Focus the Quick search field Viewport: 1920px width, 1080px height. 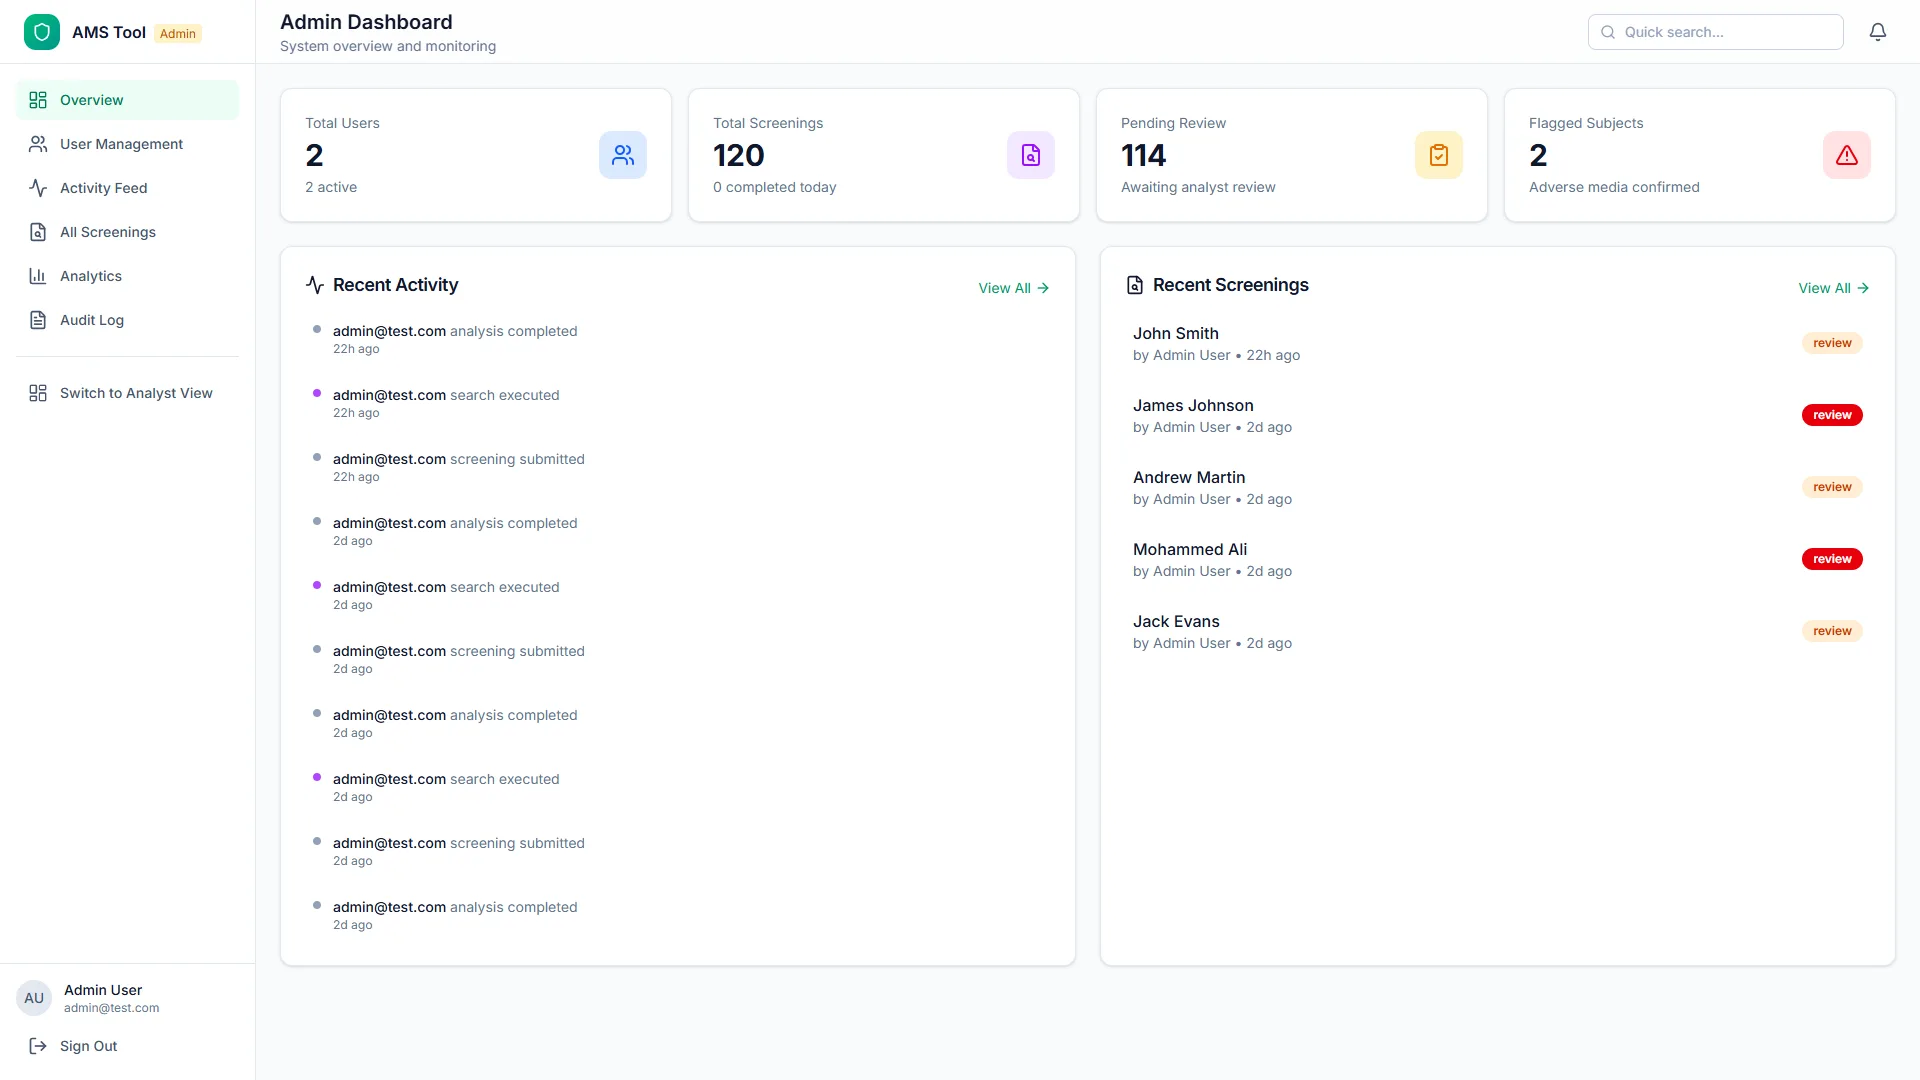(x=1715, y=32)
